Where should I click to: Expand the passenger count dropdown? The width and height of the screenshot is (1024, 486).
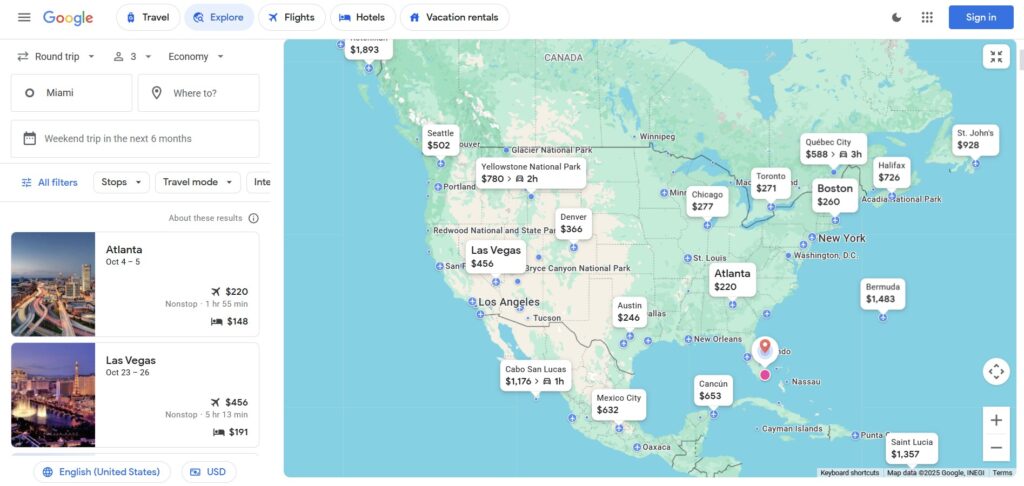pos(133,57)
